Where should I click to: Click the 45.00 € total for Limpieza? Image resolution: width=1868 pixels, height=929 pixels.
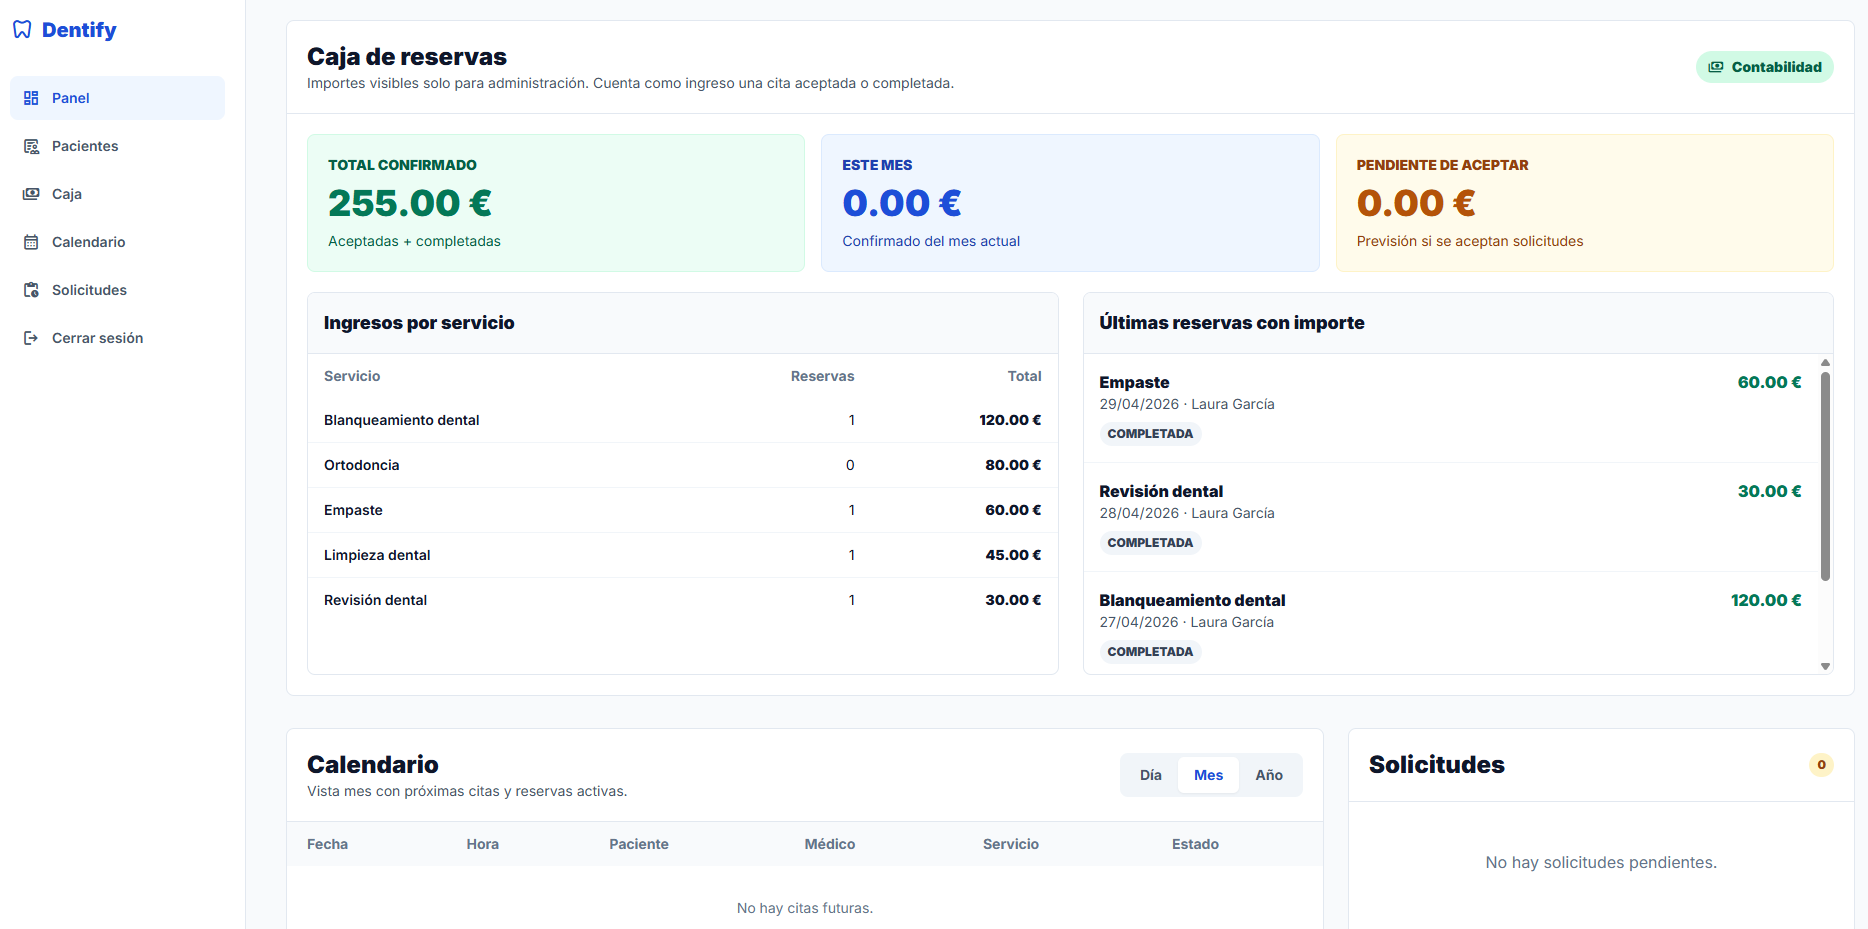(x=1013, y=555)
